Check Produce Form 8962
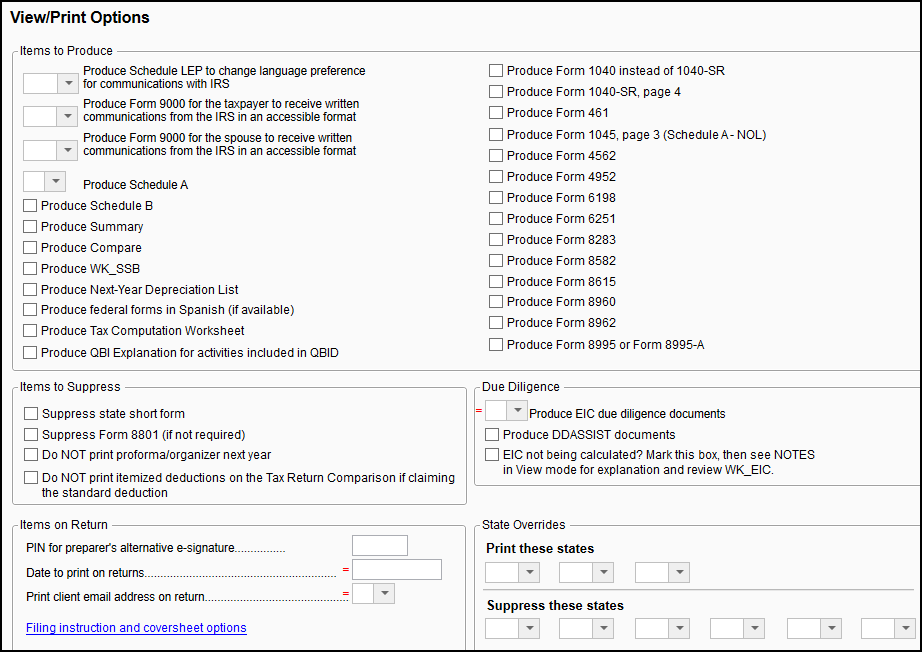Image resolution: width=922 pixels, height=652 pixels. coord(495,322)
